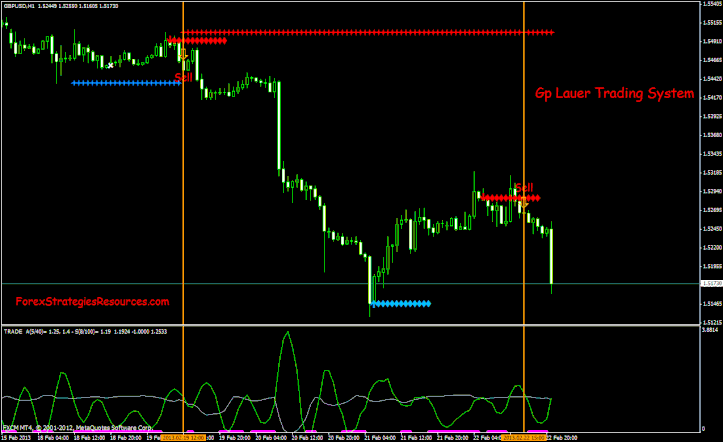Click the time axis label 19 Feb 20:00
723x442 pixels.
[235, 437]
